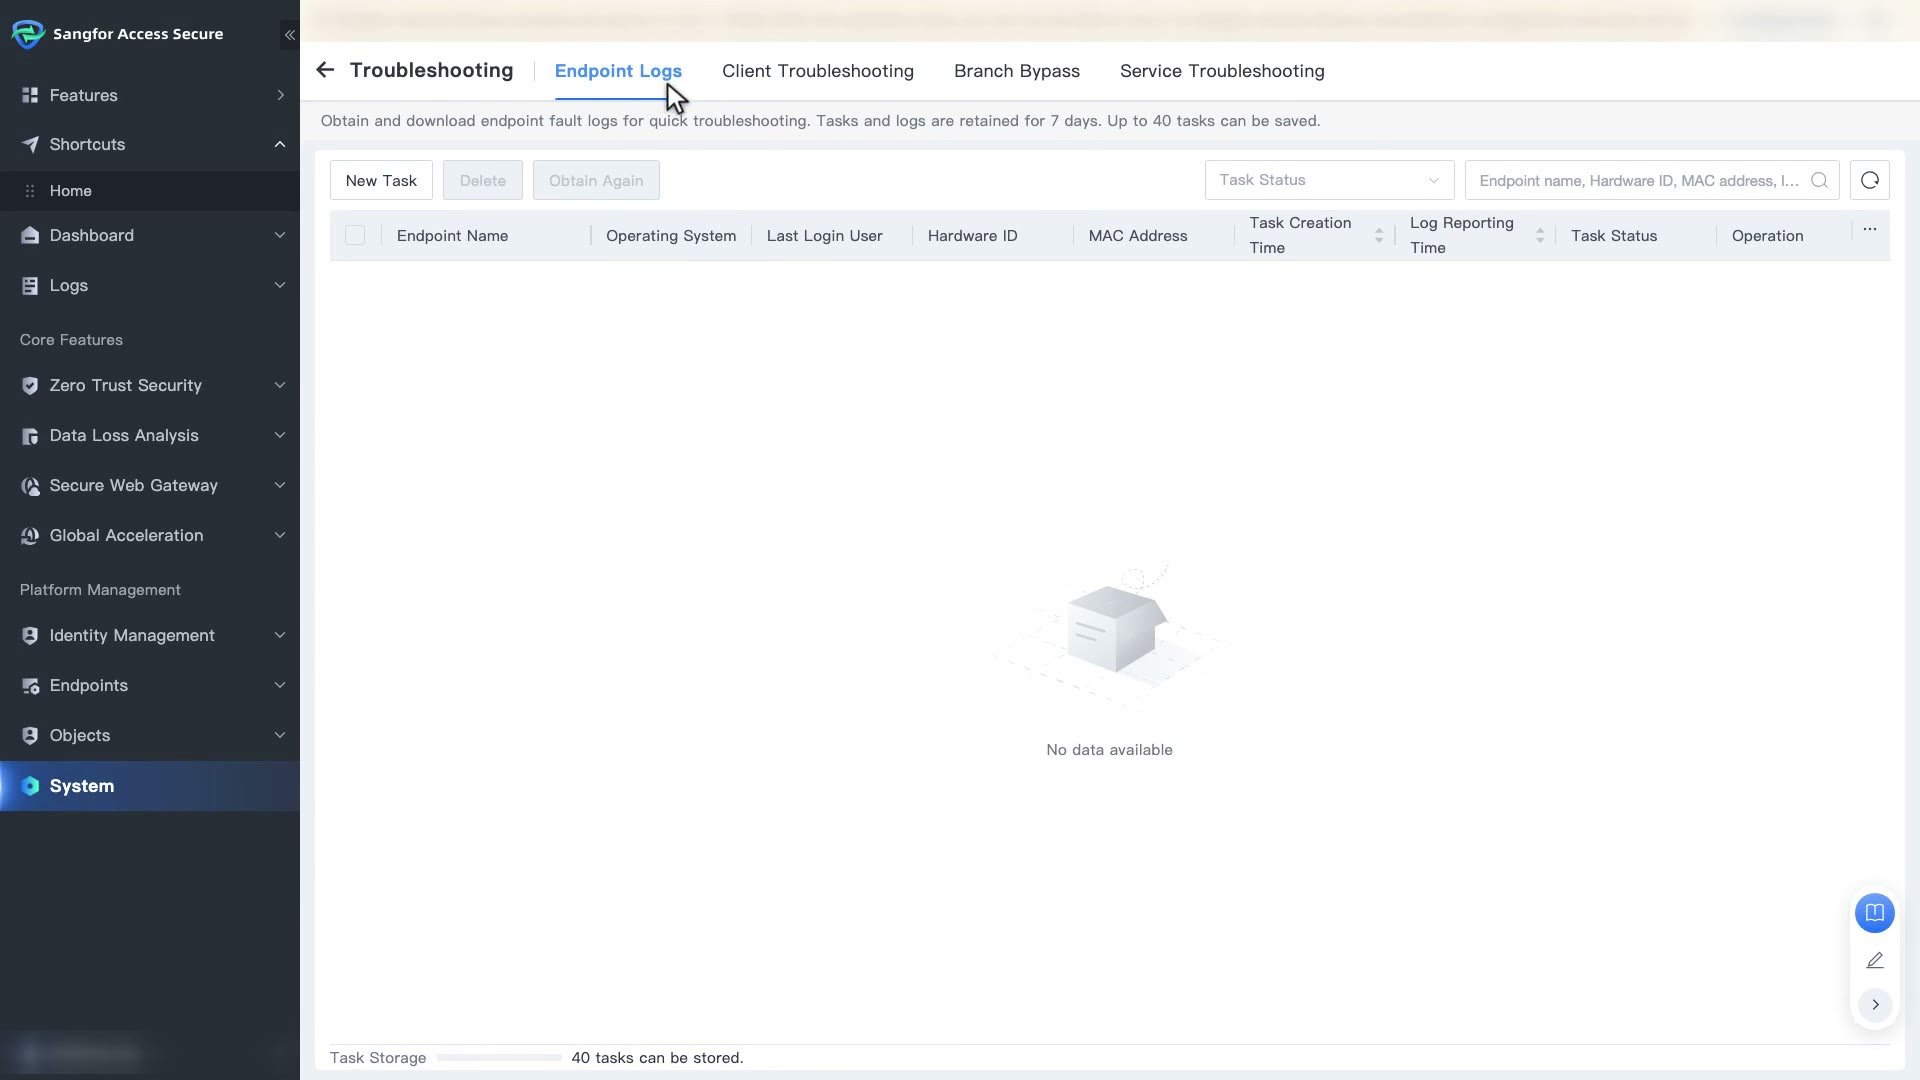Collapse the Shortcuts section chevron
1920x1080 pixels.
coord(280,144)
